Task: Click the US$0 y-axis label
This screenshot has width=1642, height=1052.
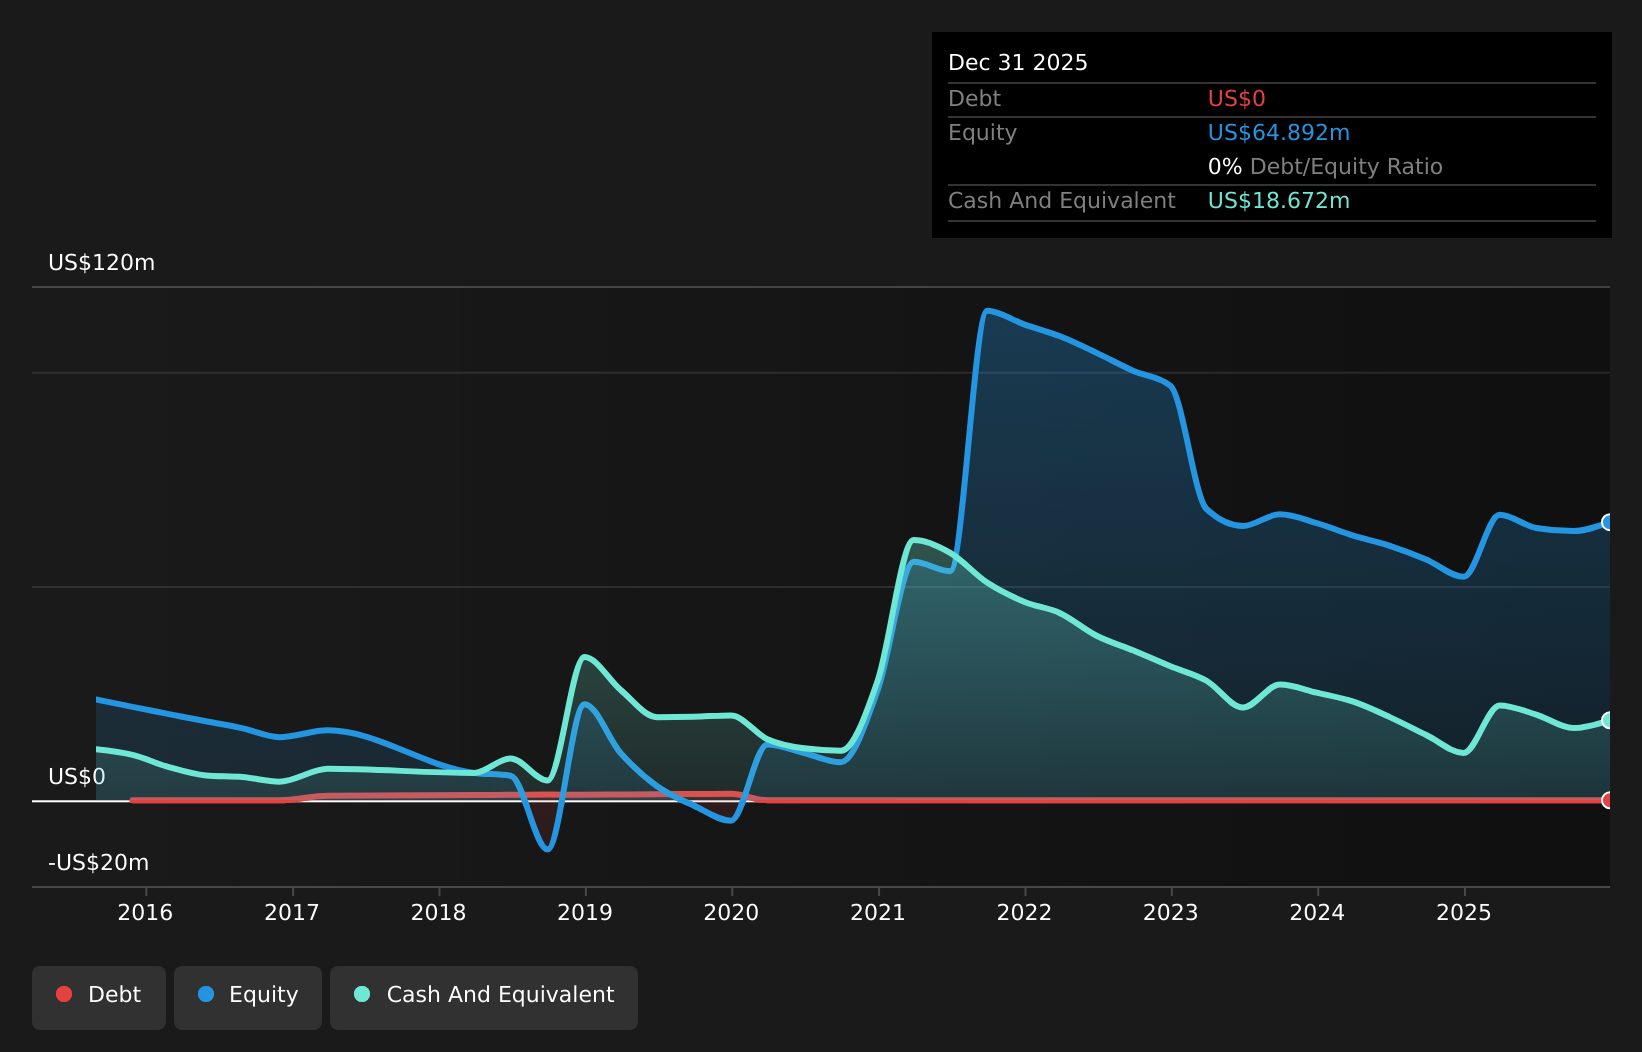Action: tap(77, 777)
